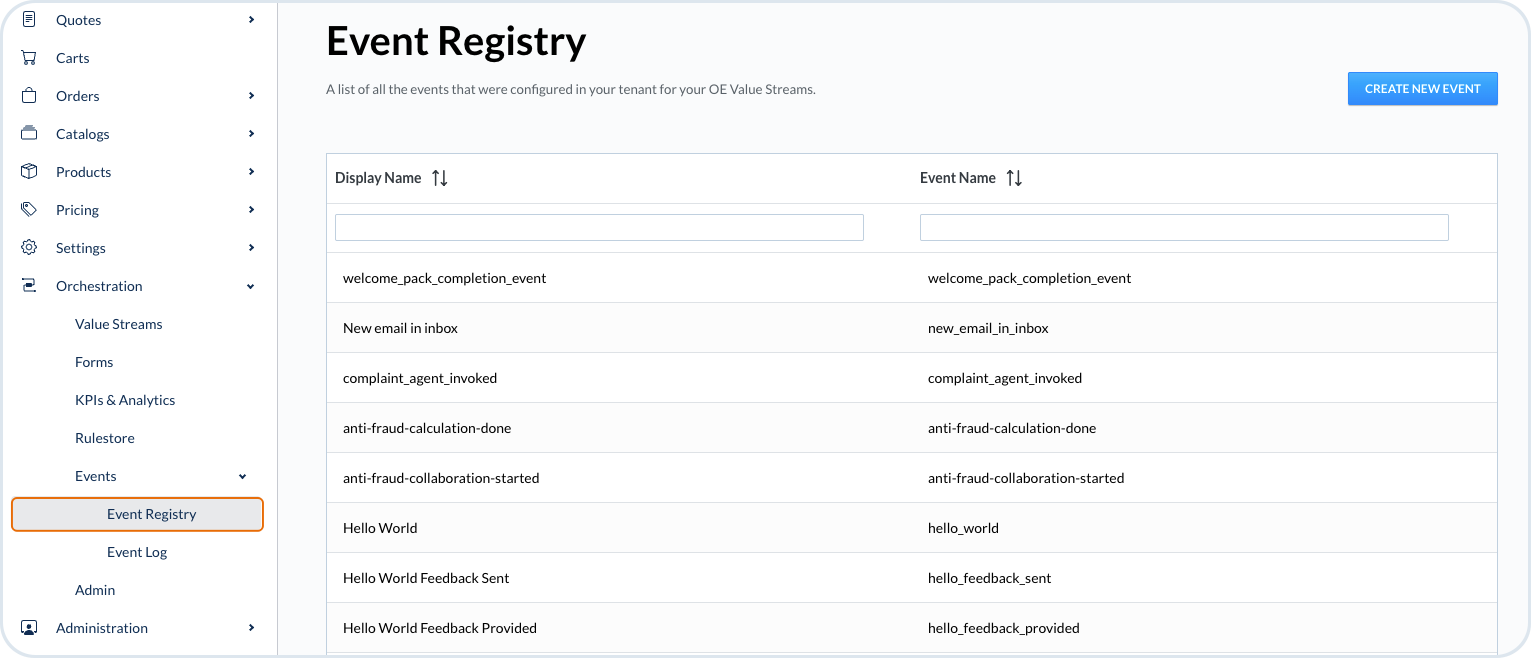Sort table by Event Name arrows
Image resolution: width=1531 pixels, height=658 pixels.
(1014, 178)
